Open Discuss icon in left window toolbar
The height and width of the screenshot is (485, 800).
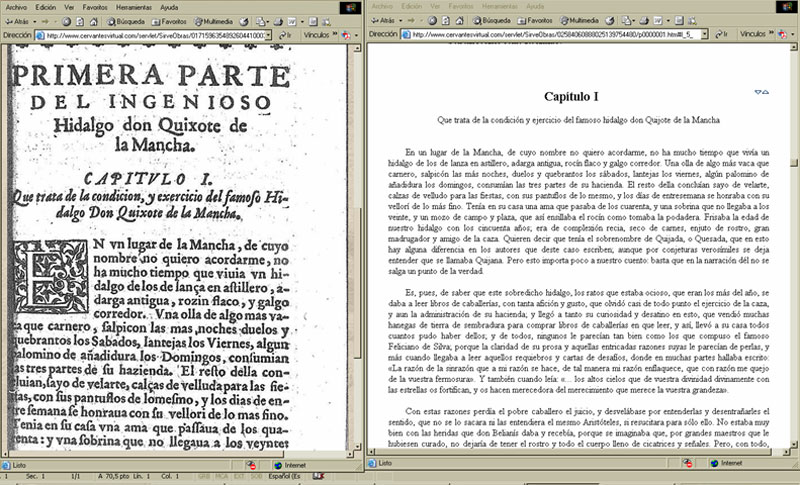pyautogui.click(x=313, y=22)
